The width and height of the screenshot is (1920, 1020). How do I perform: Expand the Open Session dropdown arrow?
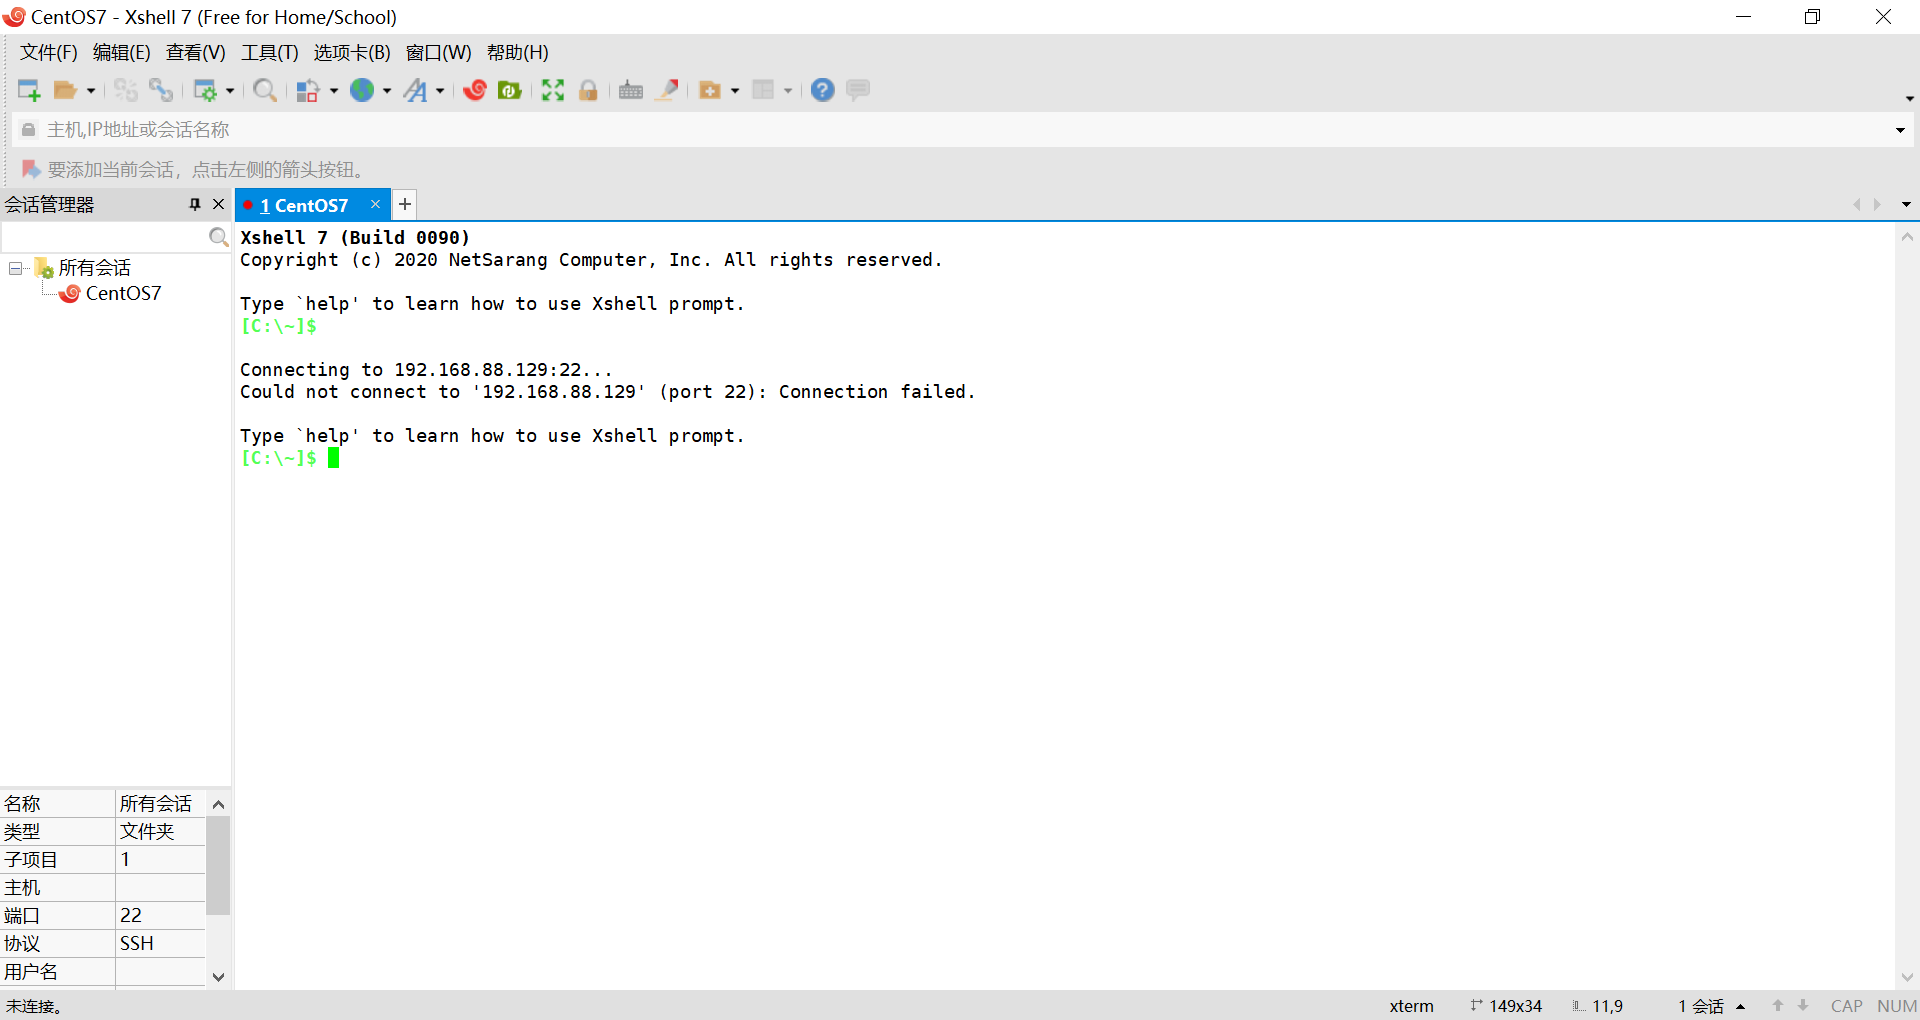[x=91, y=91]
